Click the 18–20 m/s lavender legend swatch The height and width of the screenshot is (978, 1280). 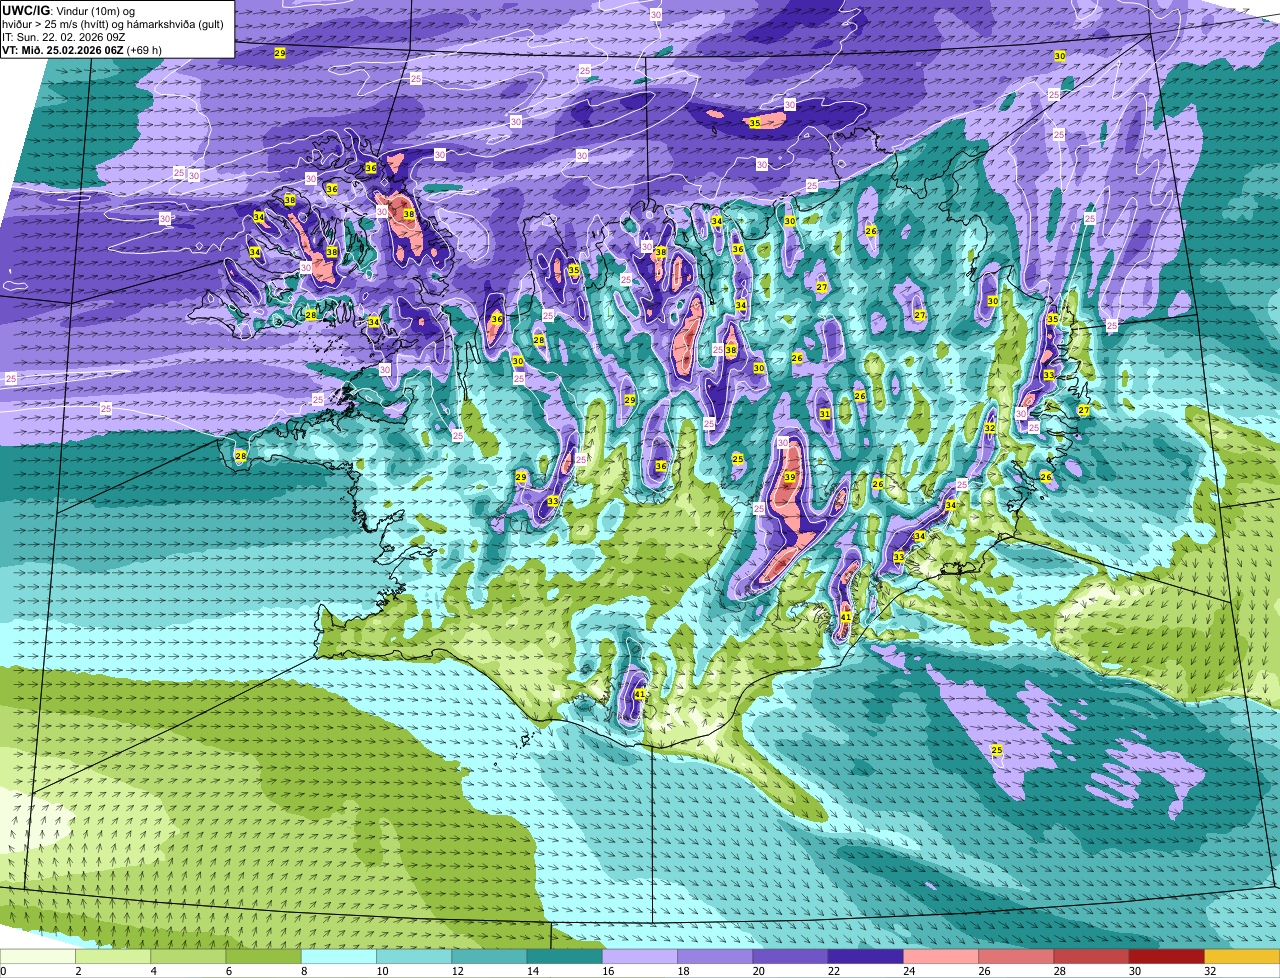click(x=716, y=956)
